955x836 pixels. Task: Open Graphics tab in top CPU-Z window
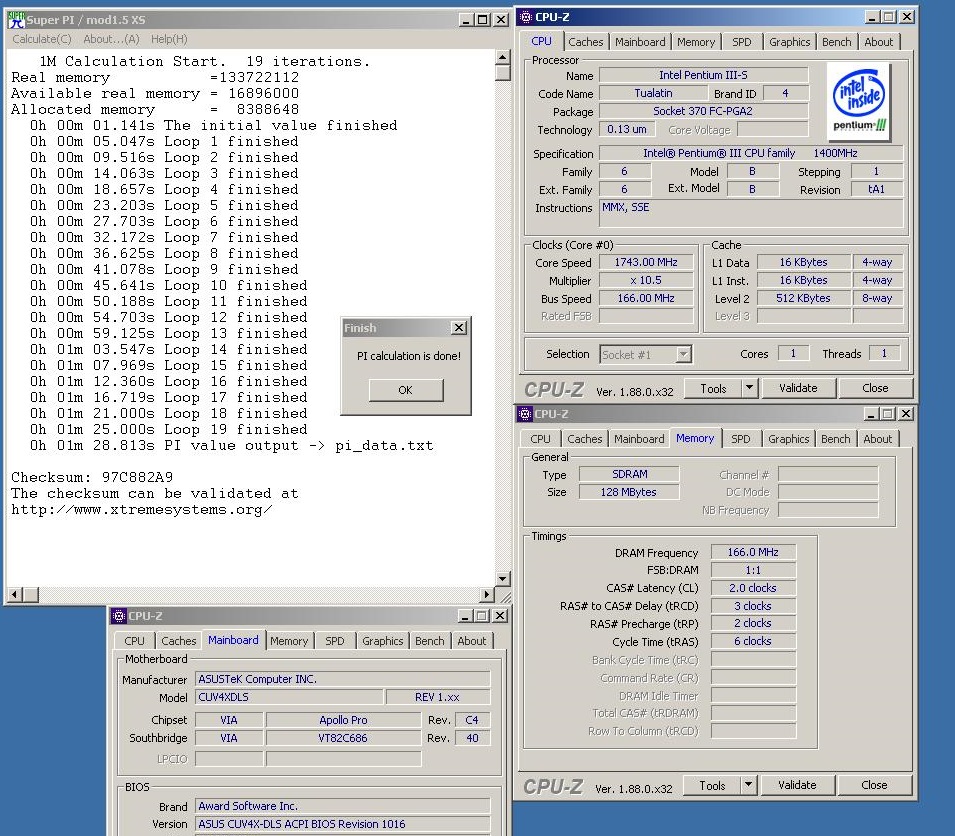click(x=789, y=42)
